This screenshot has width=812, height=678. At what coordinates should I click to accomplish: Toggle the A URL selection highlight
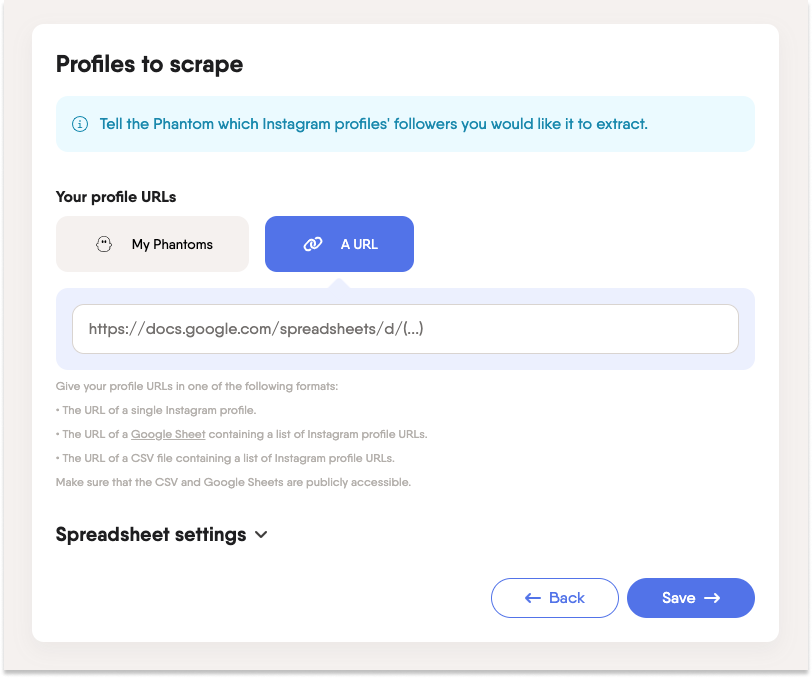339,243
